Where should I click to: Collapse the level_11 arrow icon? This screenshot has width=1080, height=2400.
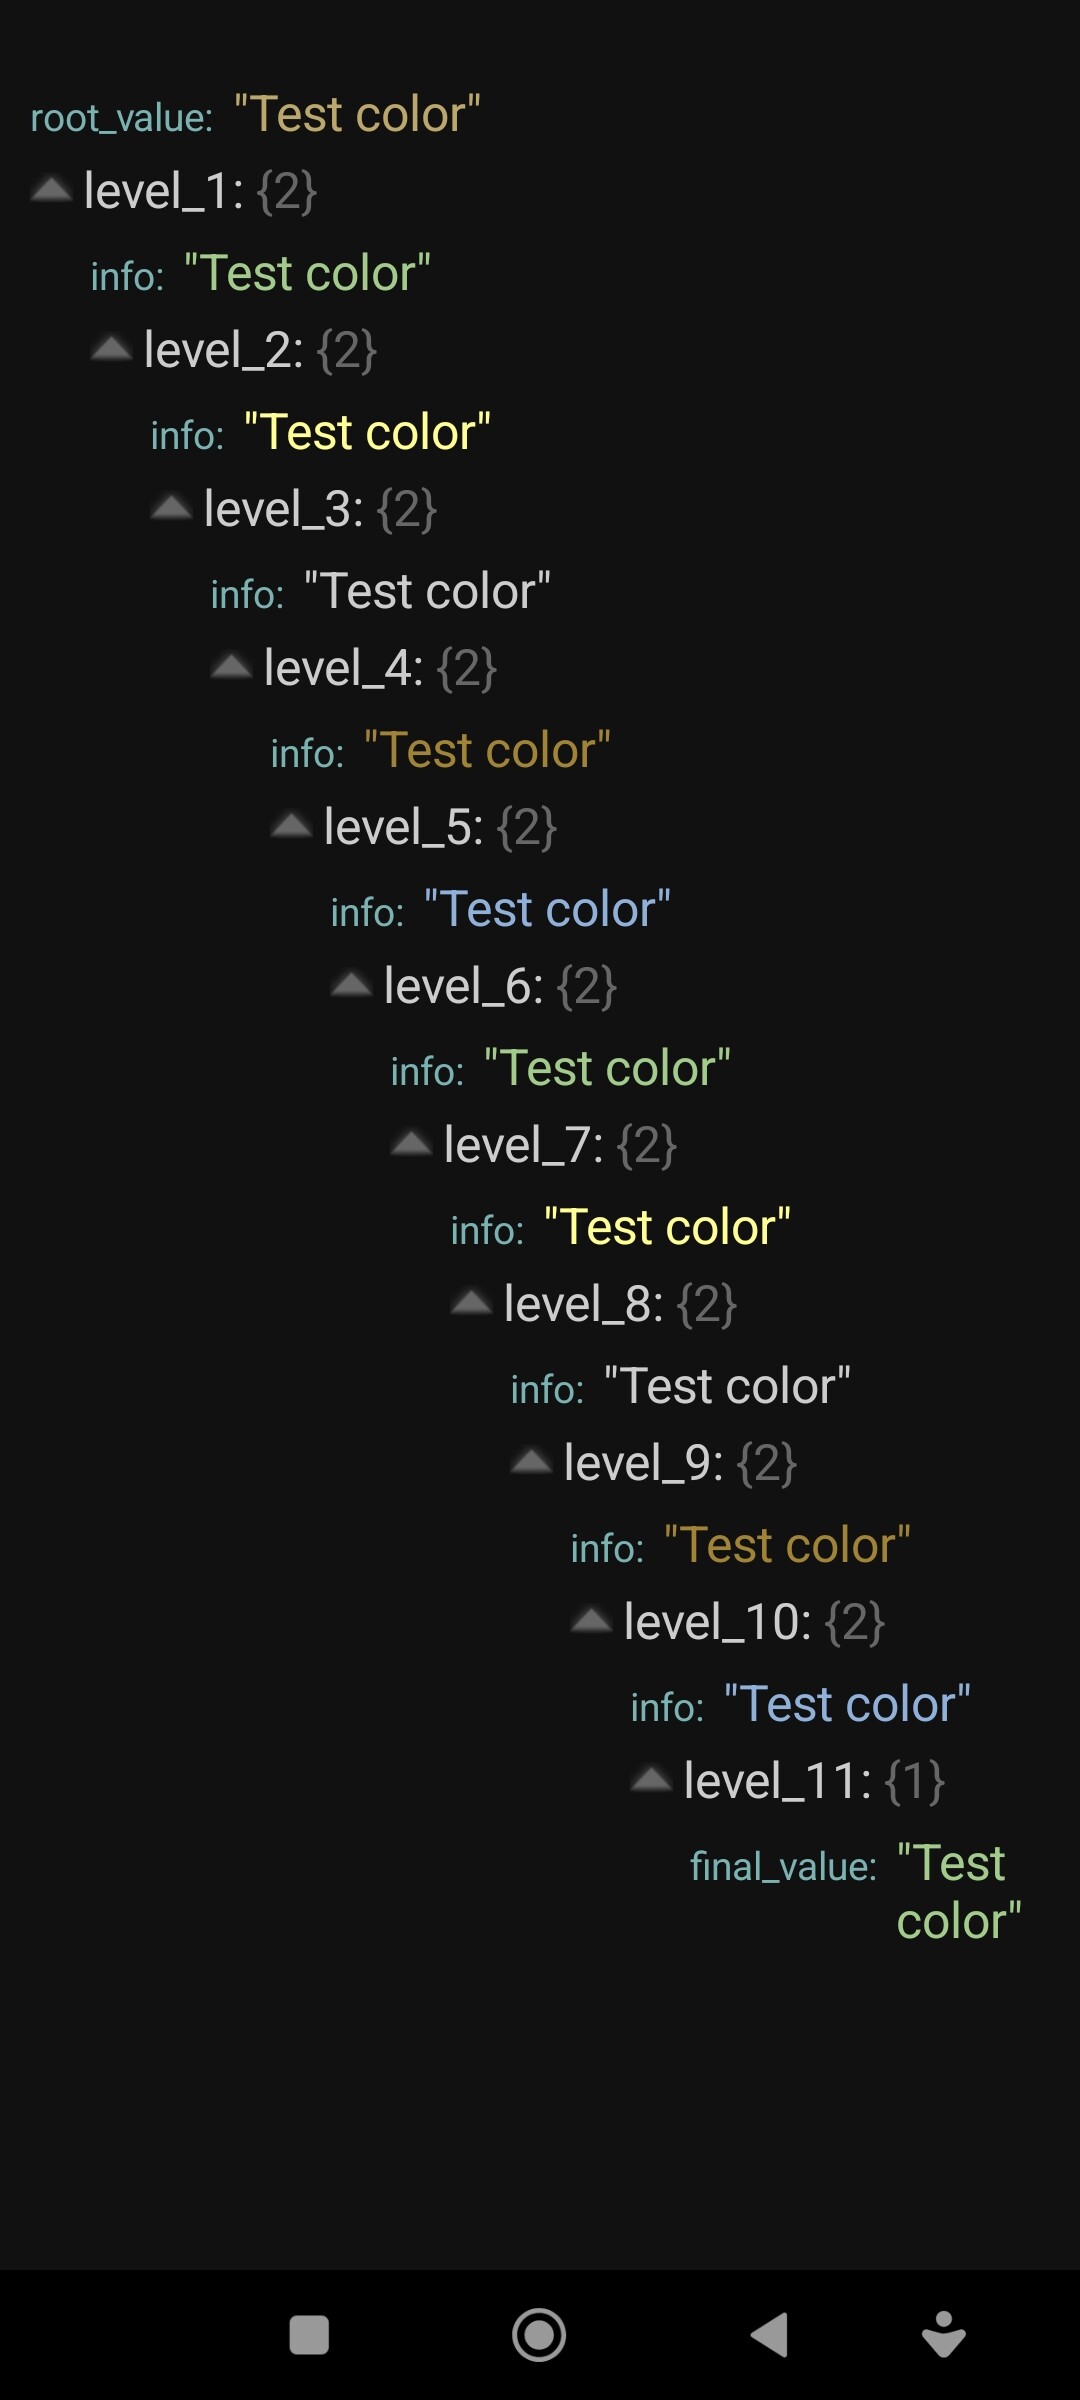click(x=651, y=1779)
